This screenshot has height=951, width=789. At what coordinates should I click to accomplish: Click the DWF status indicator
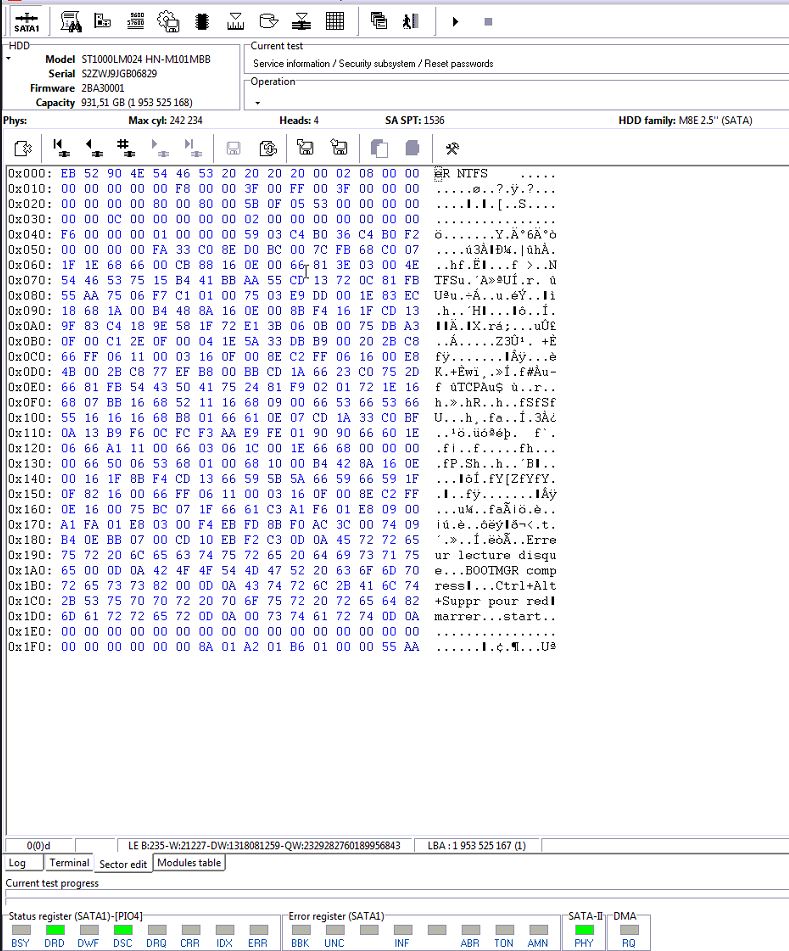click(x=89, y=930)
